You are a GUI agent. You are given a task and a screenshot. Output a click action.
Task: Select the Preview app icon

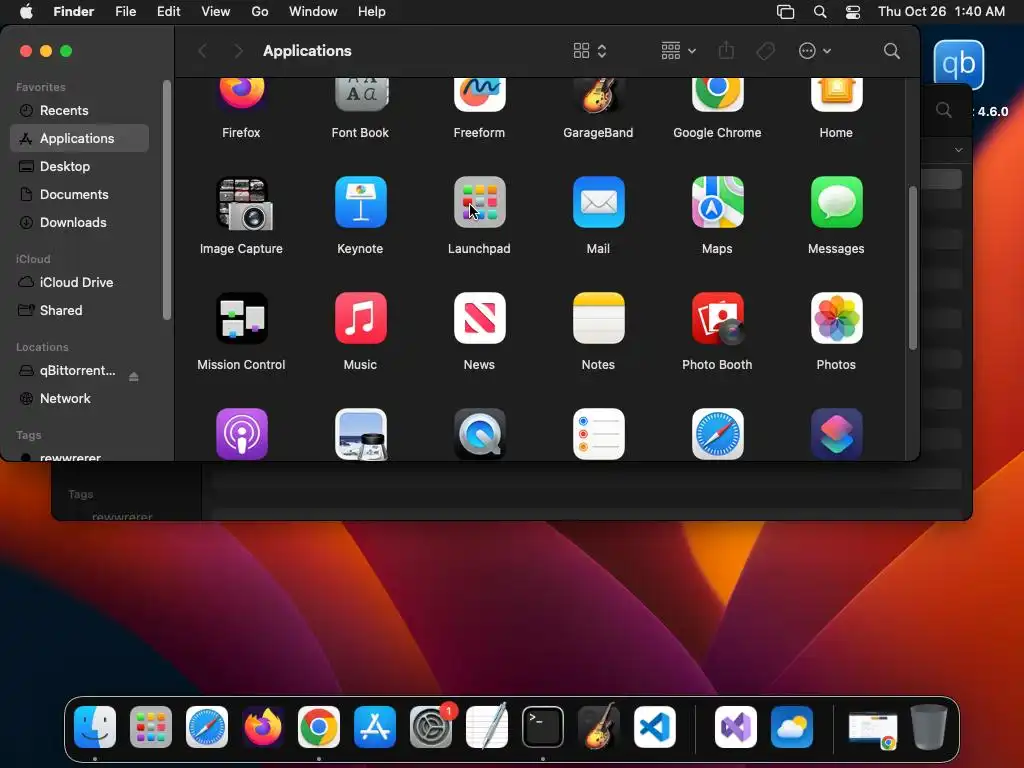pos(360,434)
